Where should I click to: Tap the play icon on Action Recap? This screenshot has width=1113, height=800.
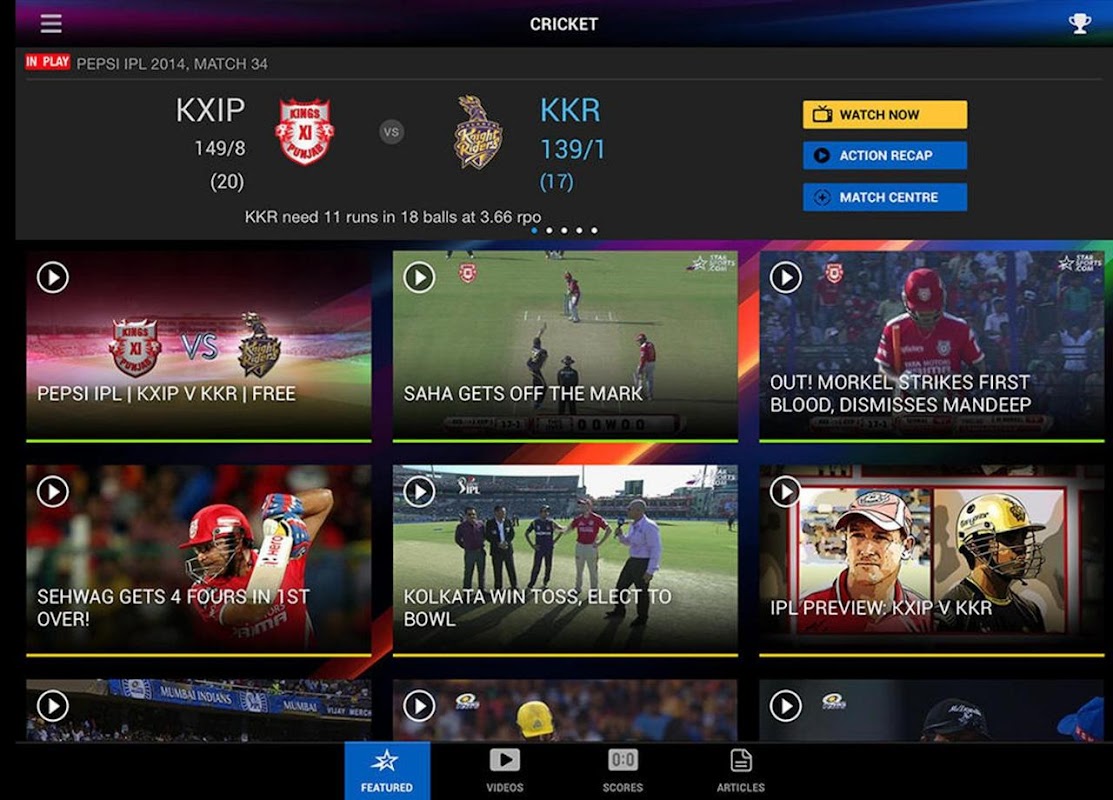(822, 155)
